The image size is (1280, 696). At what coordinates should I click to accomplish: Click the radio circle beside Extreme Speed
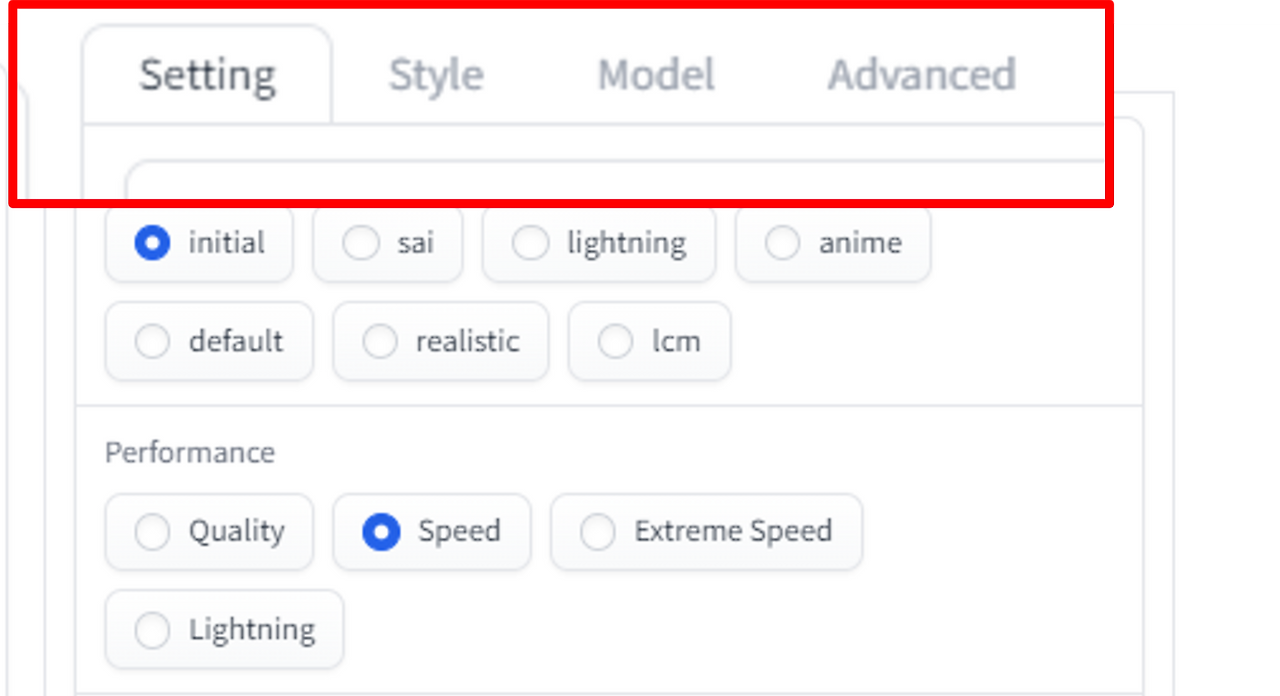click(598, 532)
